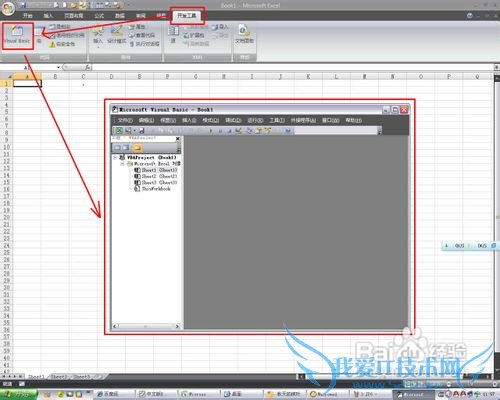
Task: Click Expansion Packs (扩展包) in XML group
Action: (x=194, y=35)
